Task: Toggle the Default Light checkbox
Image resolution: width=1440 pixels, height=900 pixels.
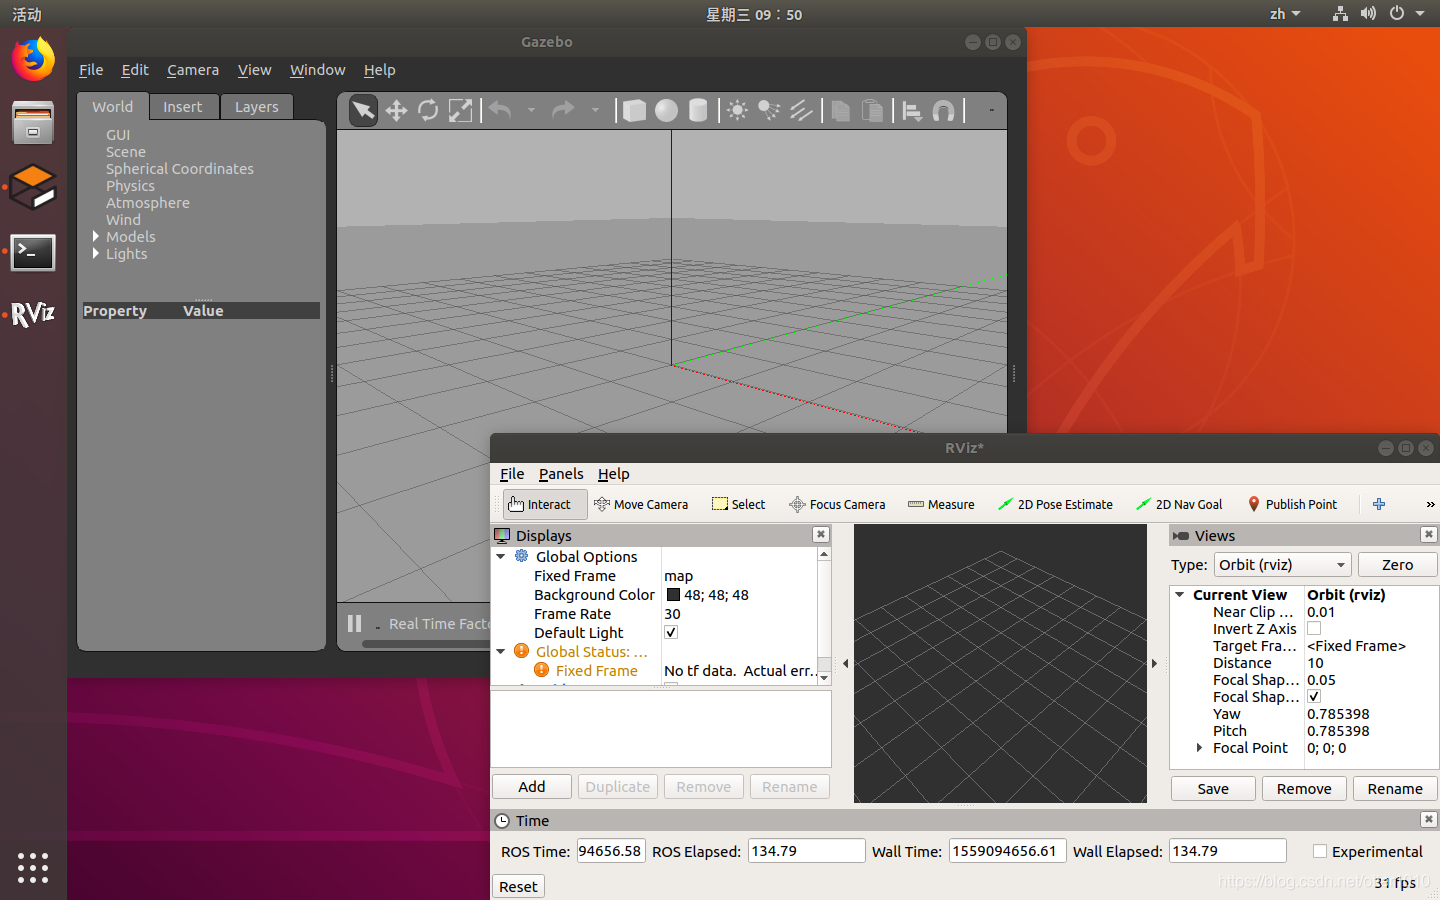Action: [671, 632]
